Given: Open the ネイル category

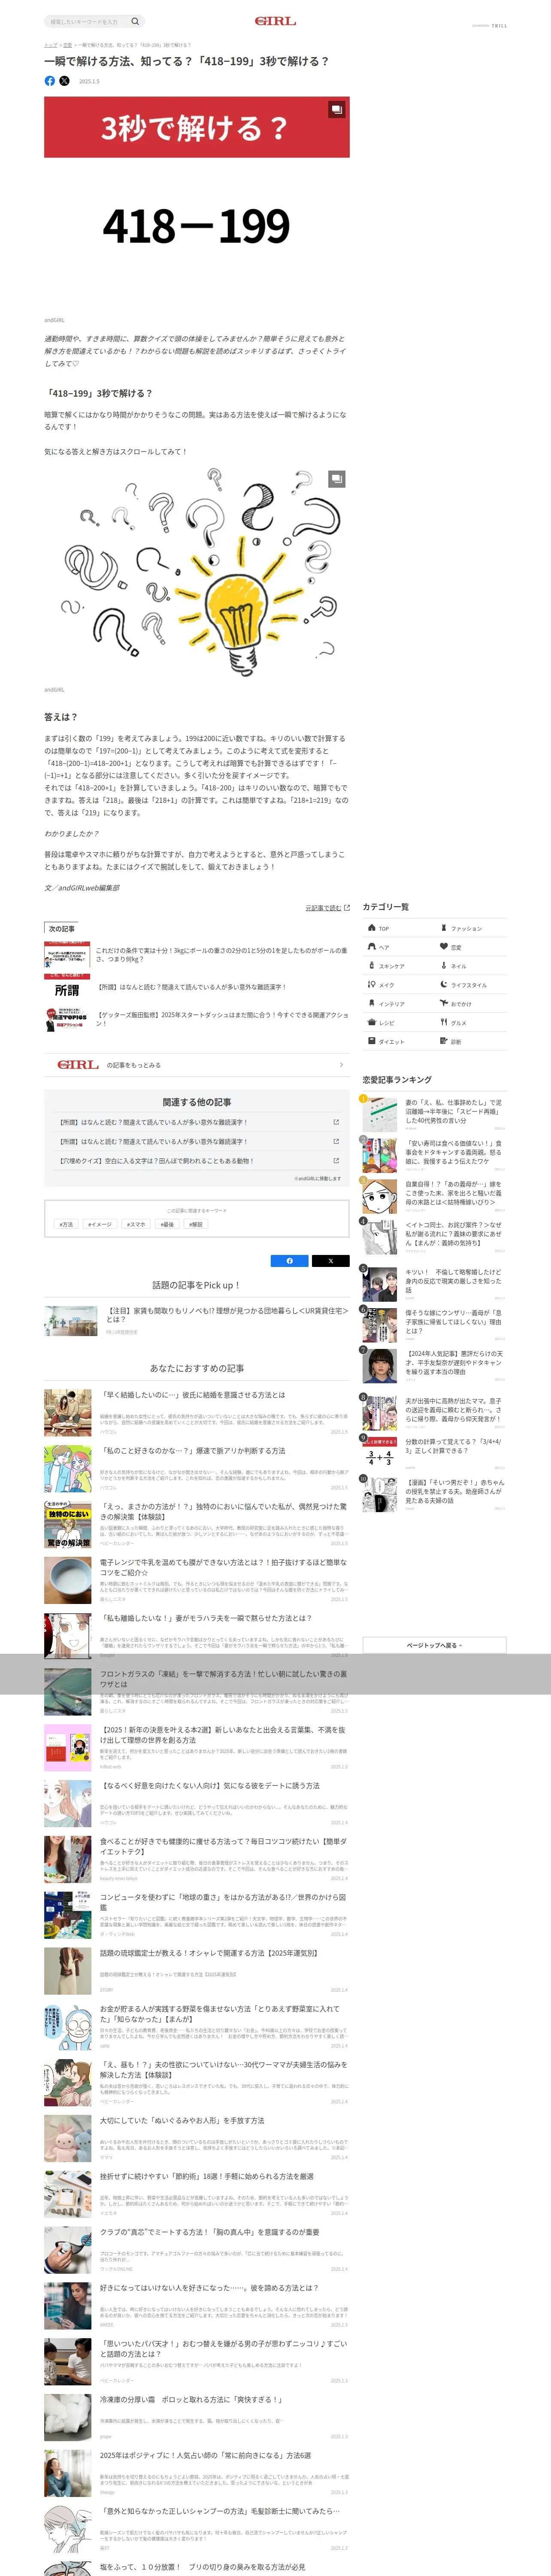Looking at the screenshot, I should click(470, 966).
